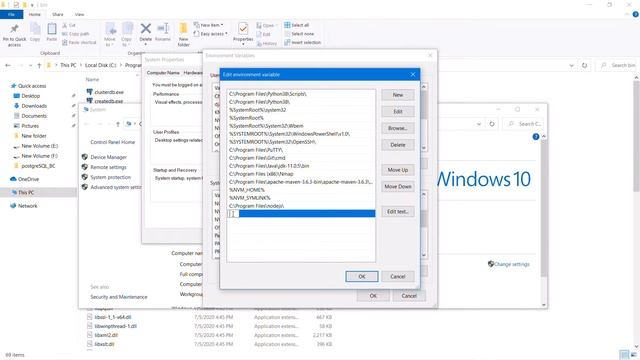Close the Edit environment variable dialog
Image resolution: width=640 pixels, height=360 pixels.
point(413,74)
